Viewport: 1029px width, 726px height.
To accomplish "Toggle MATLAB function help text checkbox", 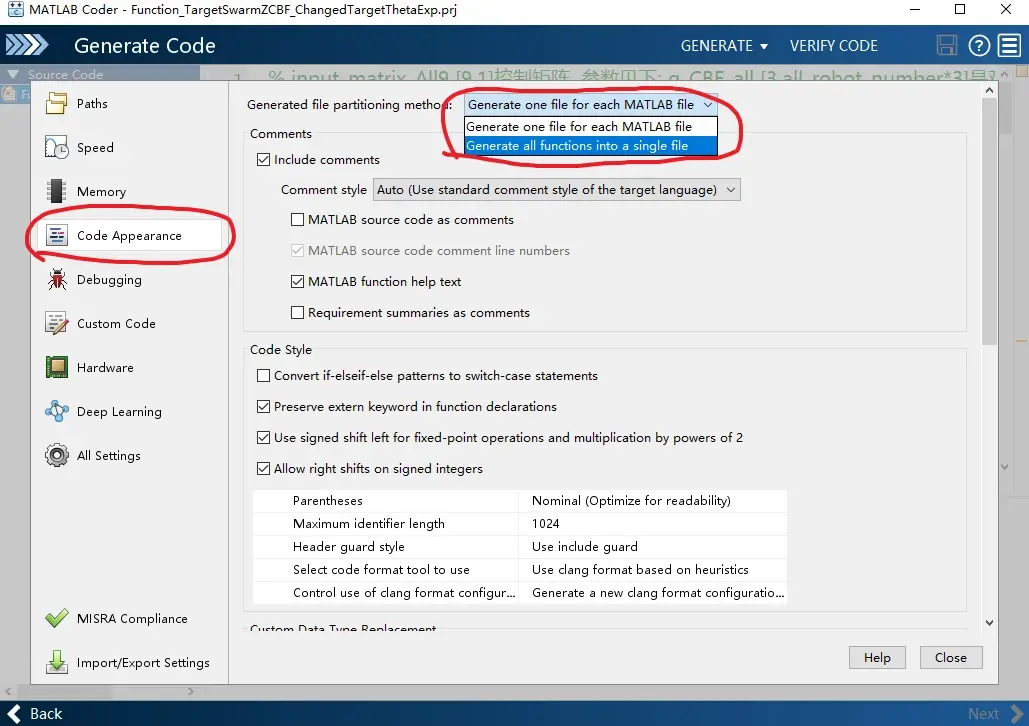I will (x=297, y=282).
